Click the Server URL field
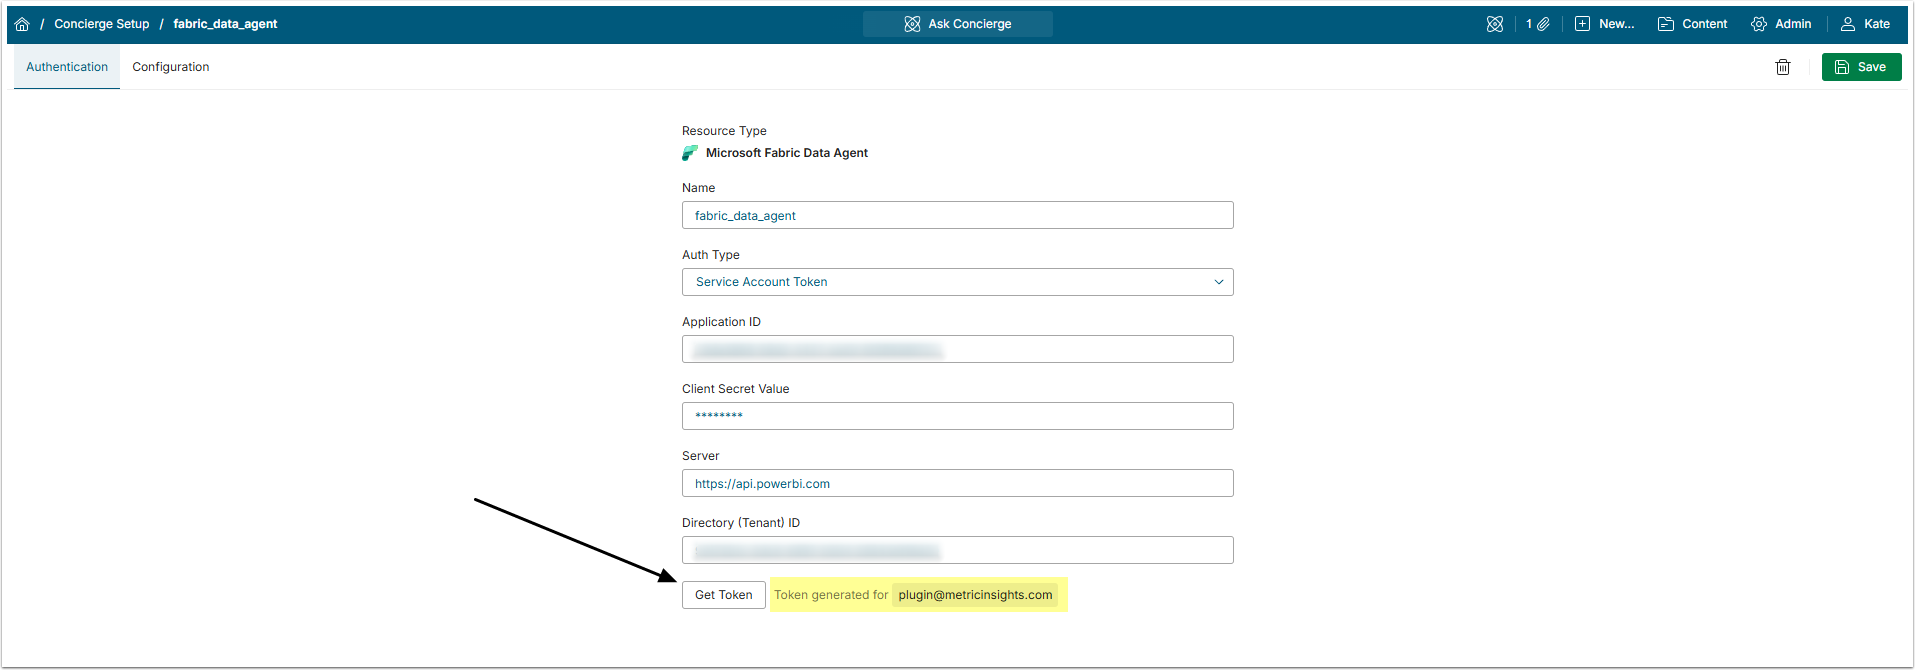The height and width of the screenshot is (670, 1915). (x=957, y=483)
